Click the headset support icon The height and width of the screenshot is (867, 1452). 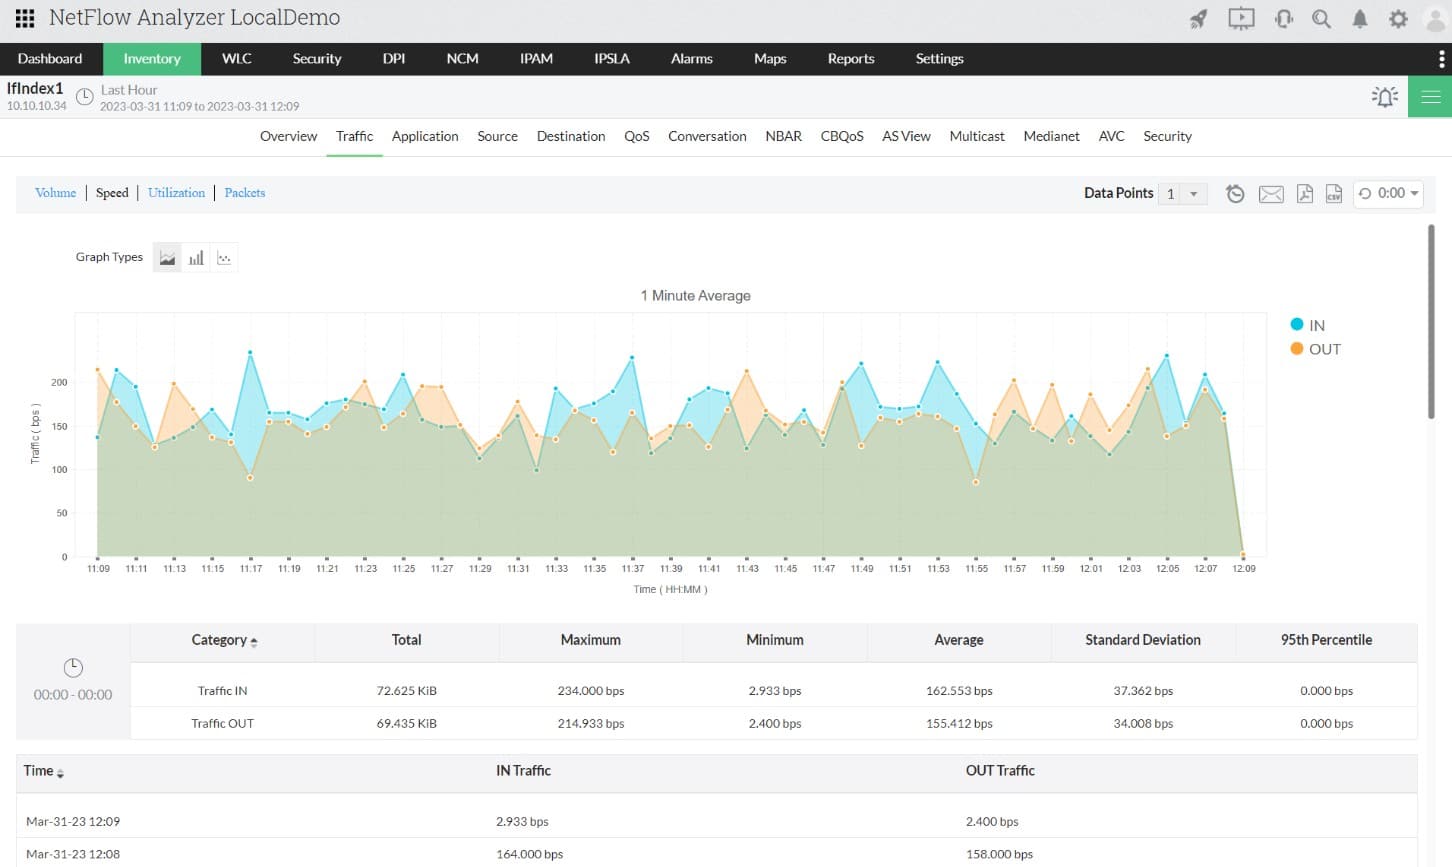click(1284, 19)
